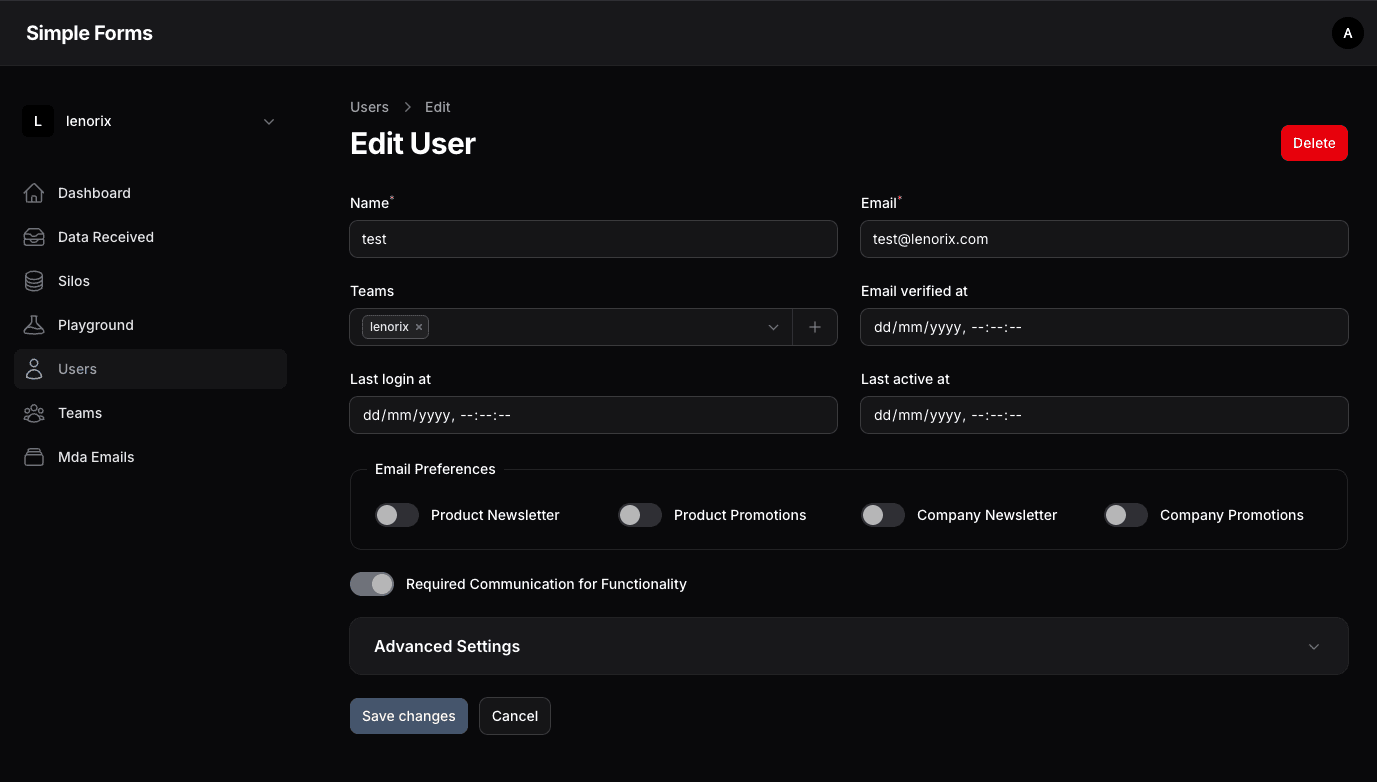Click the Teams group icon in sidebar
Screen dimensions: 1377x782
(x=34, y=413)
